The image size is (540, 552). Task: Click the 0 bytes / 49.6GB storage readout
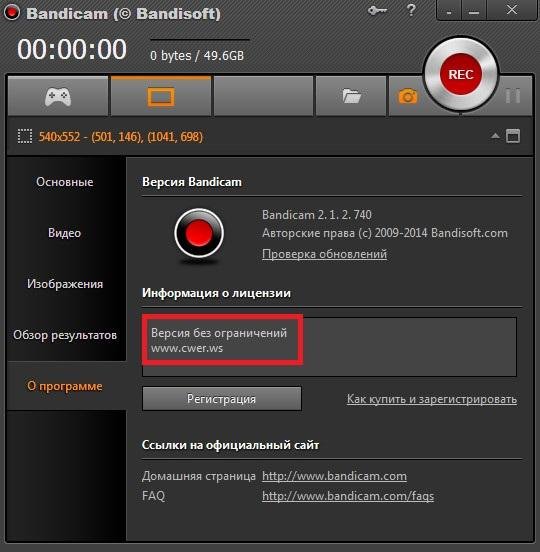197,56
